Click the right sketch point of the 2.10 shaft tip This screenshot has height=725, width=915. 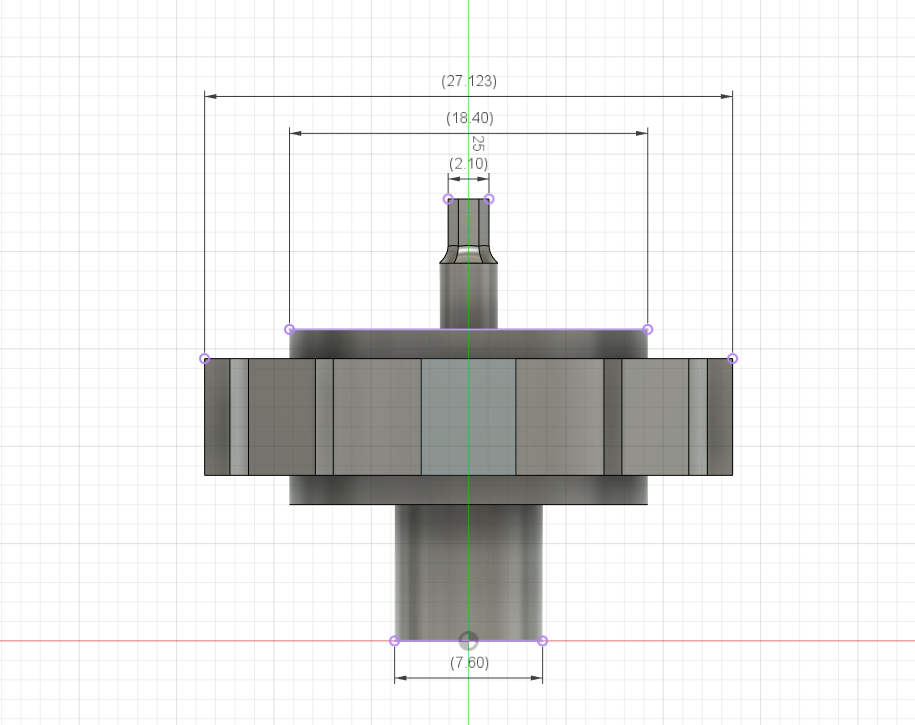tap(489, 199)
